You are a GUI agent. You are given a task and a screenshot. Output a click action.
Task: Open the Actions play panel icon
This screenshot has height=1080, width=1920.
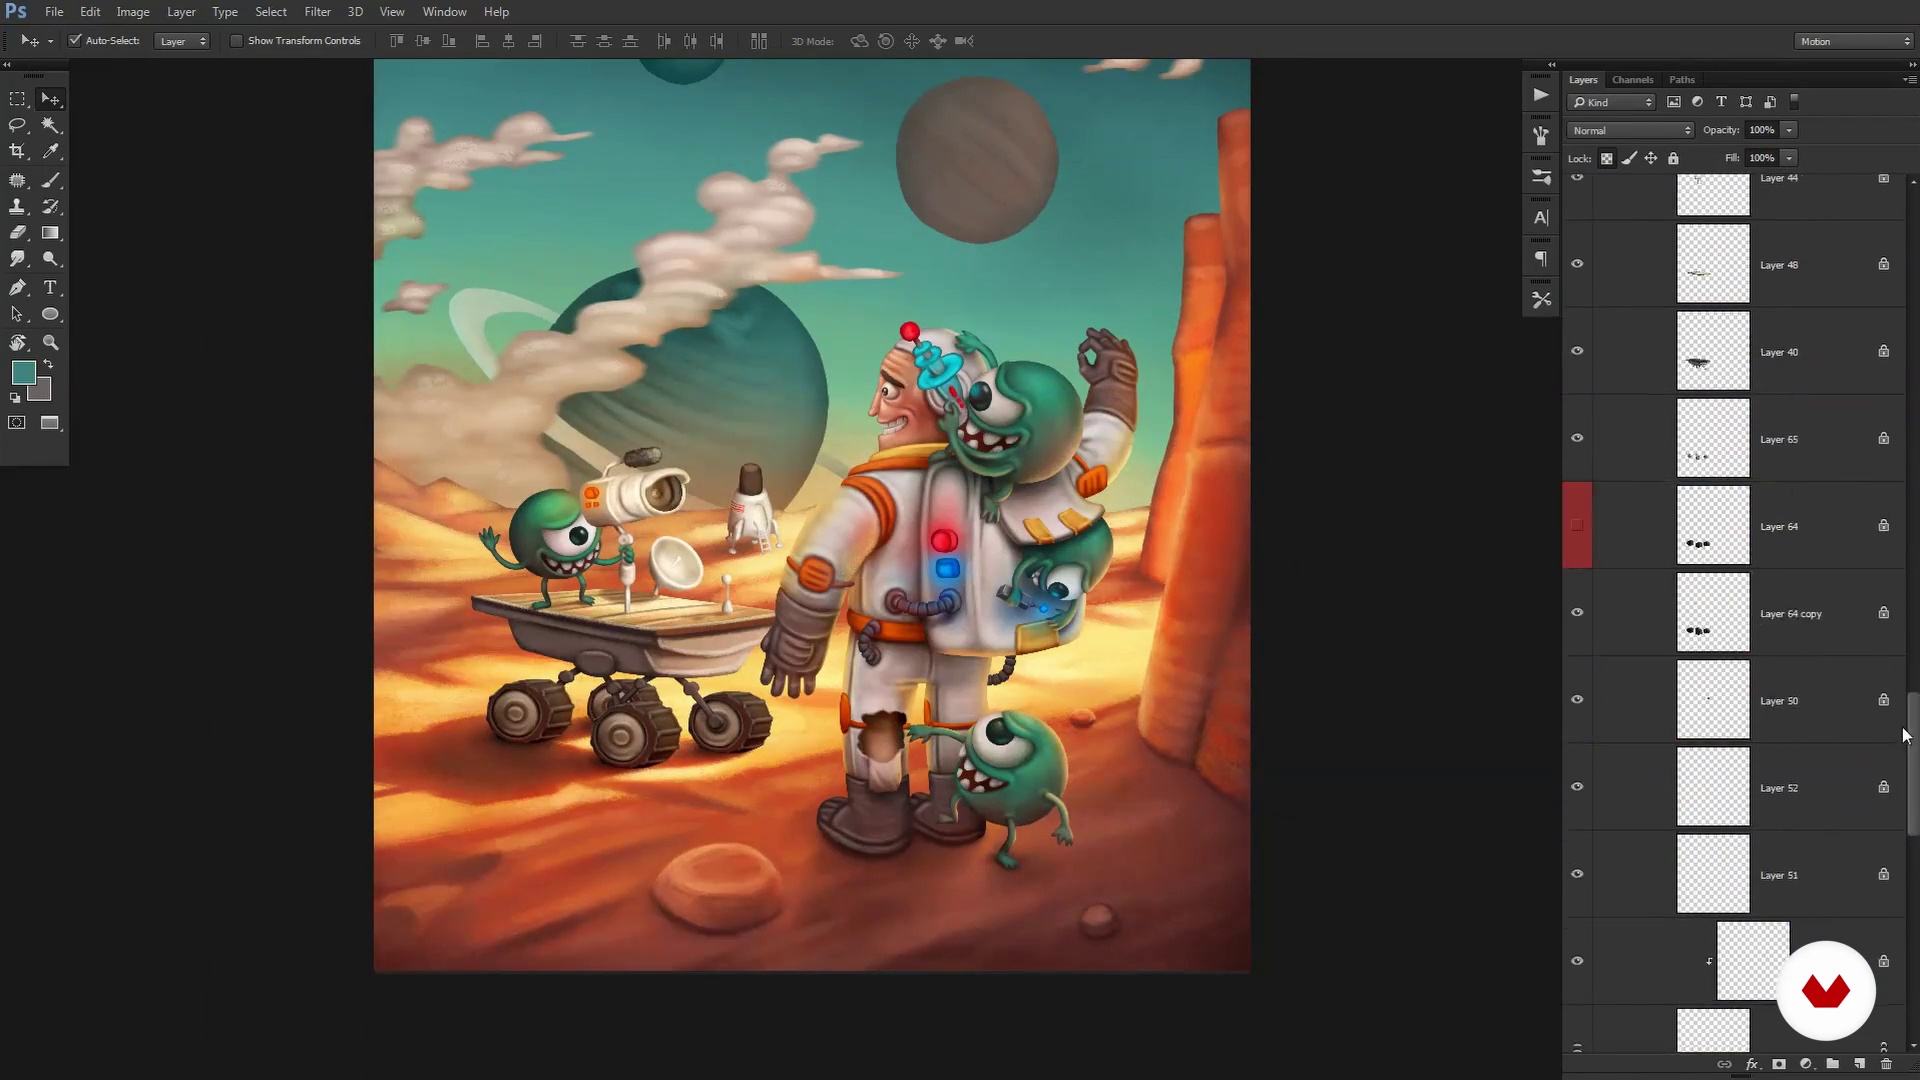click(1541, 95)
